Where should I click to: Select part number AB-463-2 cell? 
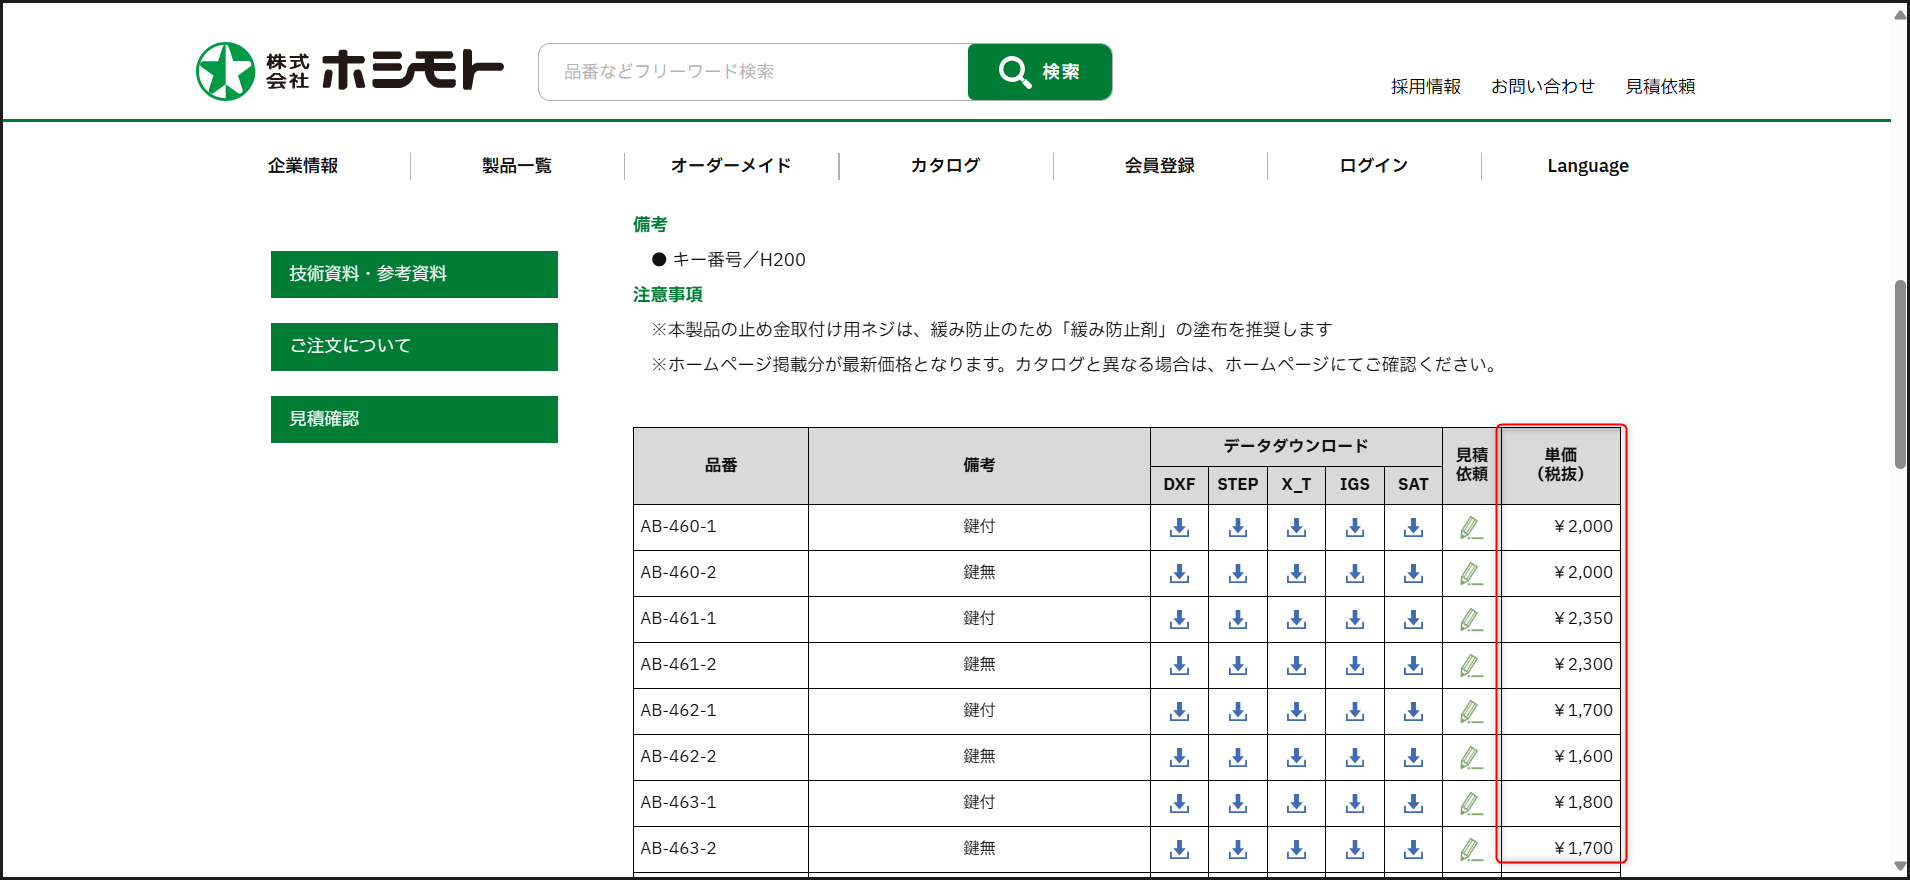[721, 849]
